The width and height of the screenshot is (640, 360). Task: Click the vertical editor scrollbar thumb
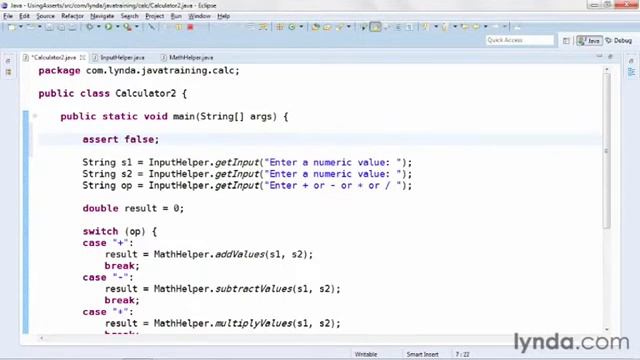(607, 151)
